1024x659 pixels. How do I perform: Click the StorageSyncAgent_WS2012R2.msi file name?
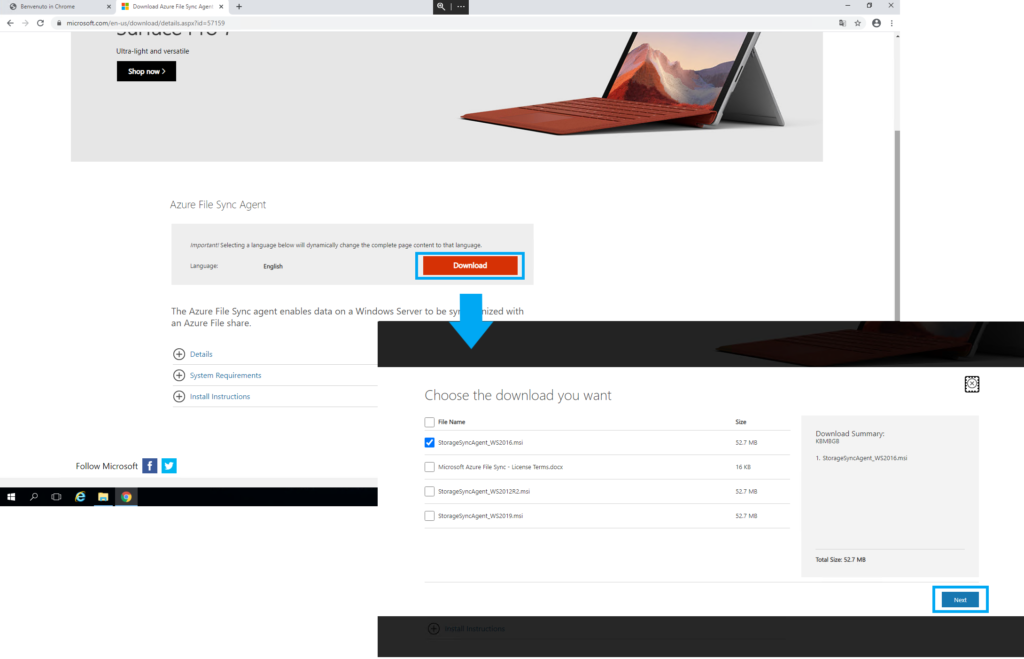click(484, 491)
